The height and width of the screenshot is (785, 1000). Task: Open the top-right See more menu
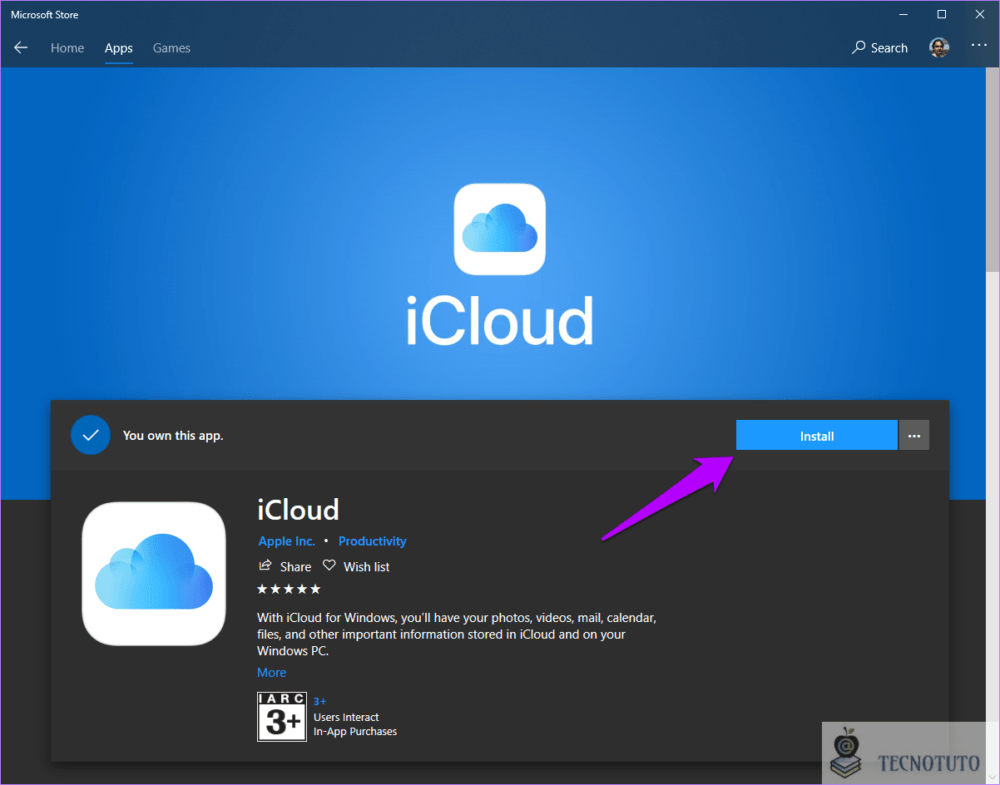[x=979, y=45]
